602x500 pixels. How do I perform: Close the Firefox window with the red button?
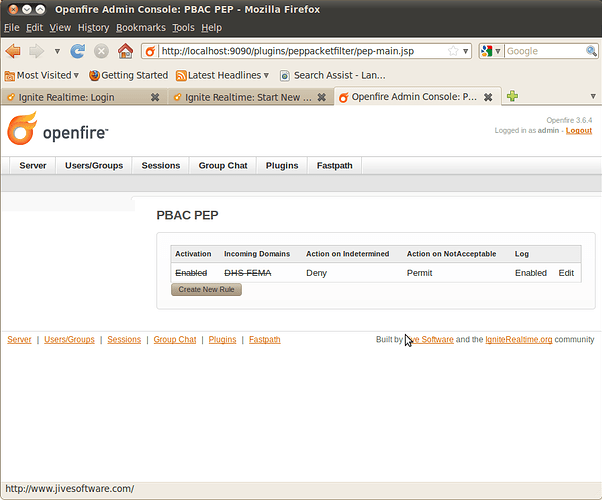pos(13,9)
